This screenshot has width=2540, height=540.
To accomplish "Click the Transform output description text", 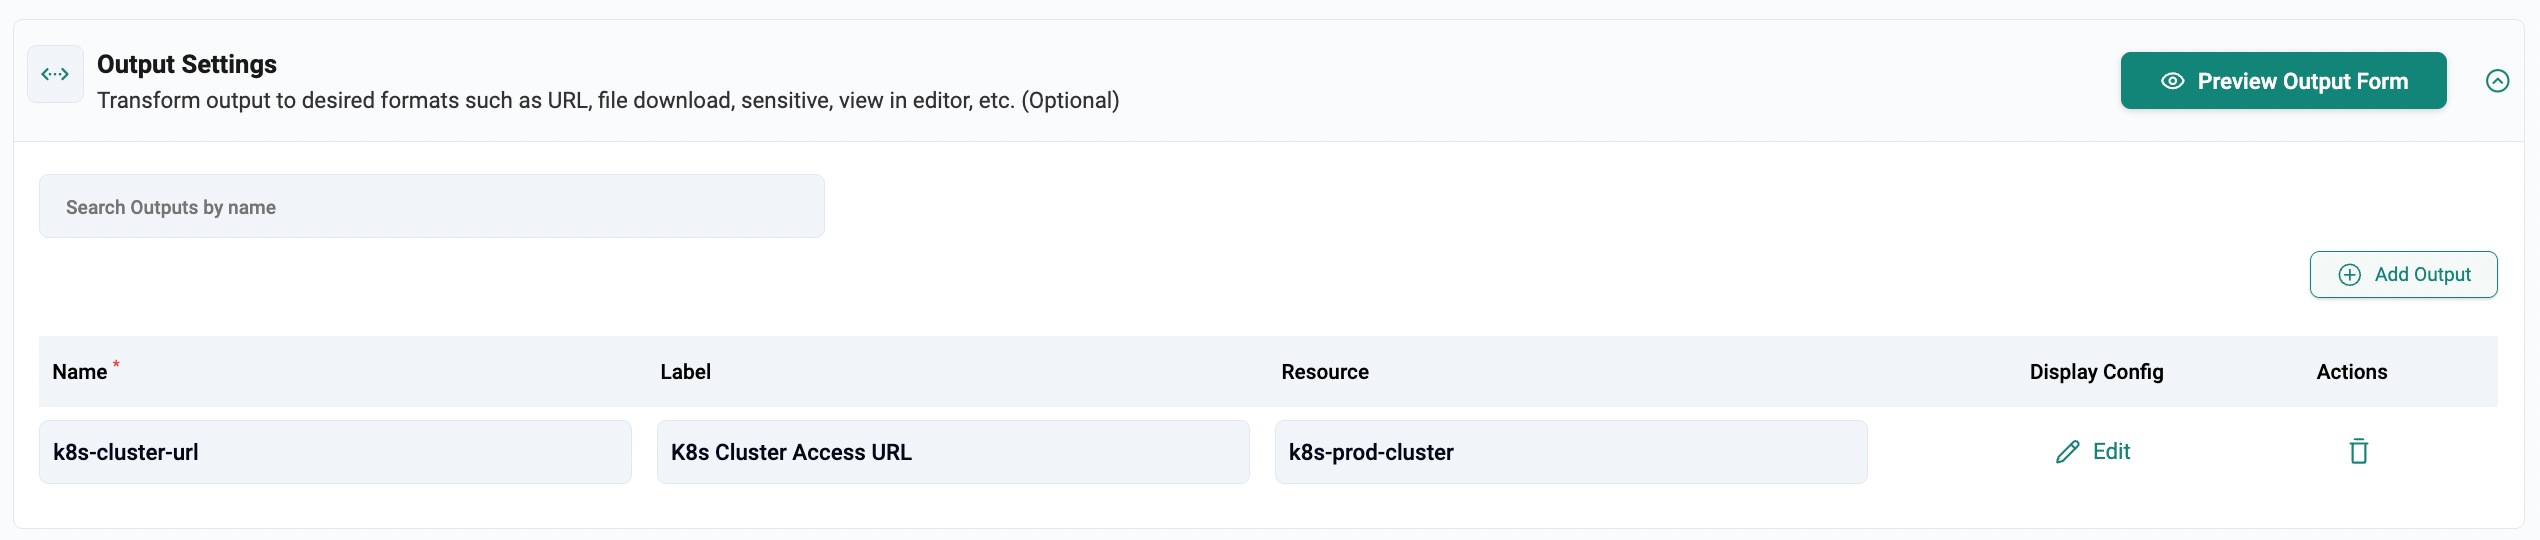I will click(608, 101).
